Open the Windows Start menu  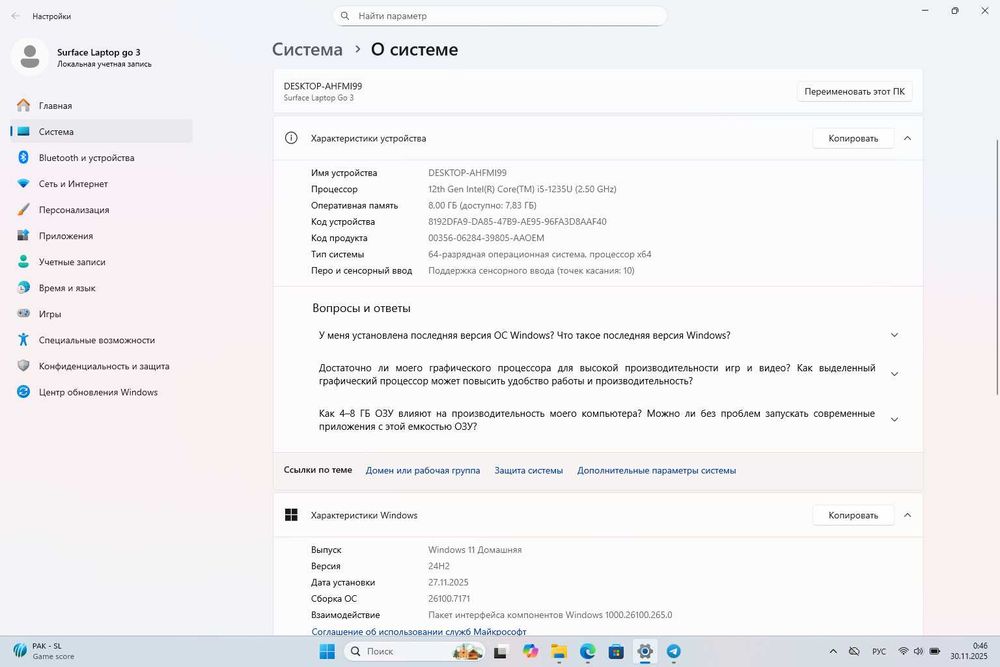coord(327,651)
